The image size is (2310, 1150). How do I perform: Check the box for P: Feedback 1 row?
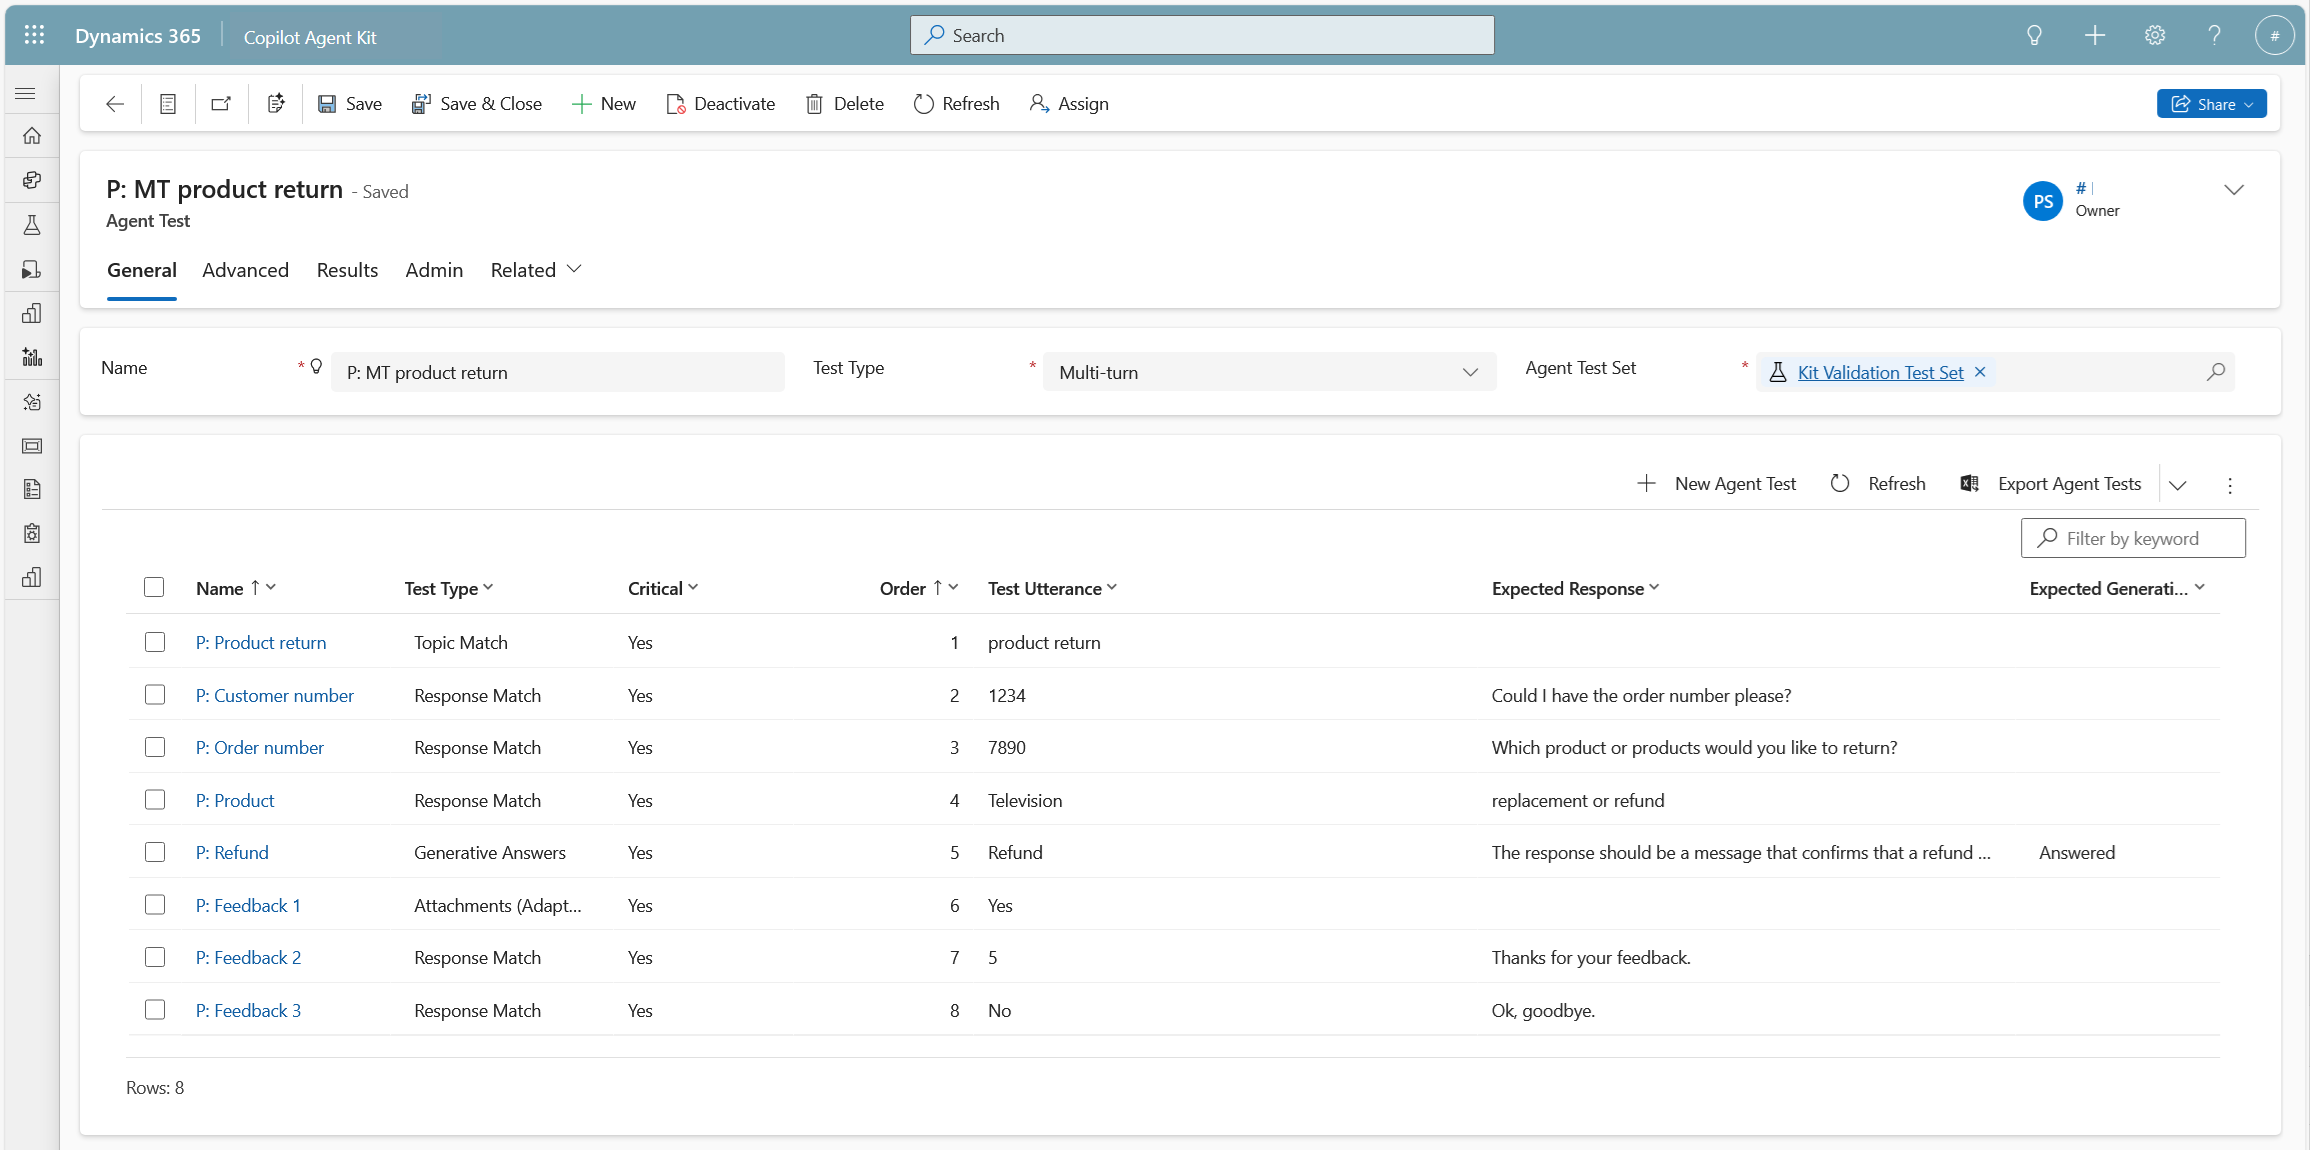pos(155,904)
